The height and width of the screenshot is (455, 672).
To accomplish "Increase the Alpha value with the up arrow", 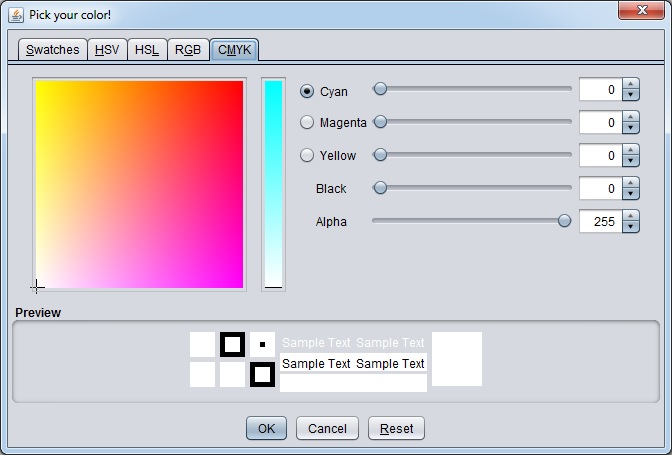I will 630,216.
